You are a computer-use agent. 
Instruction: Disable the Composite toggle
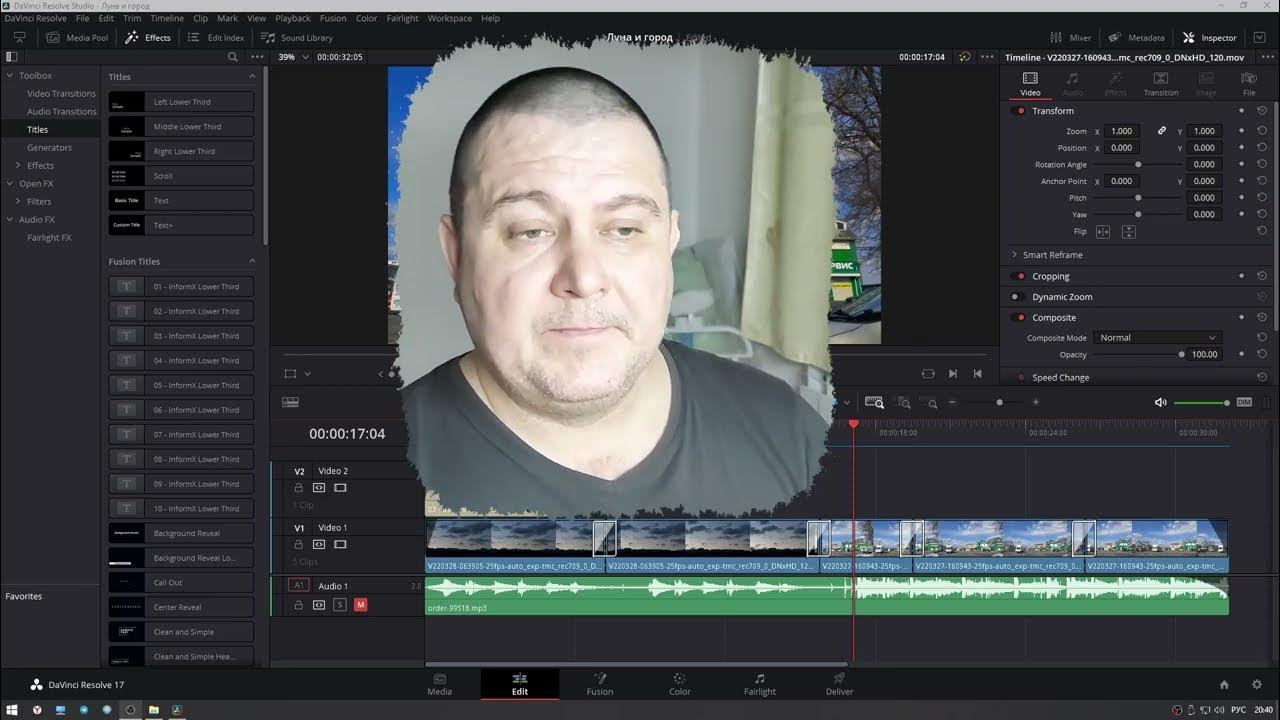pyautogui.click(x=1020, y=317)
